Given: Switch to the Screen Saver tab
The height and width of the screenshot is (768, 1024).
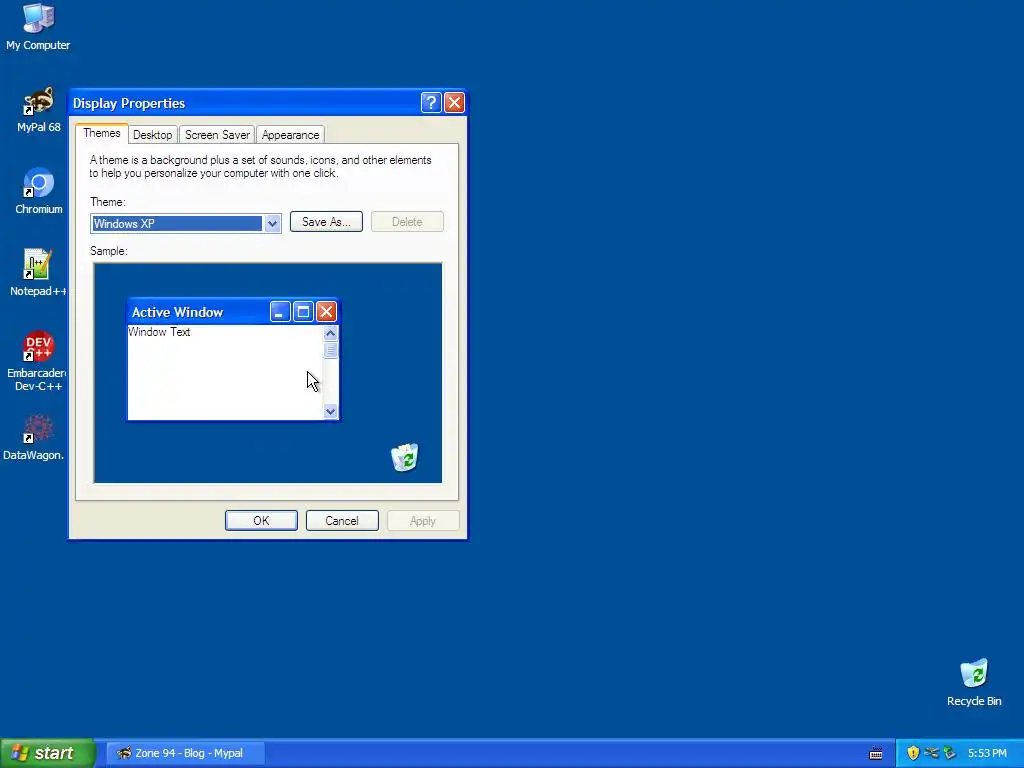Looking at the screenshot, I should pos(217,135).
